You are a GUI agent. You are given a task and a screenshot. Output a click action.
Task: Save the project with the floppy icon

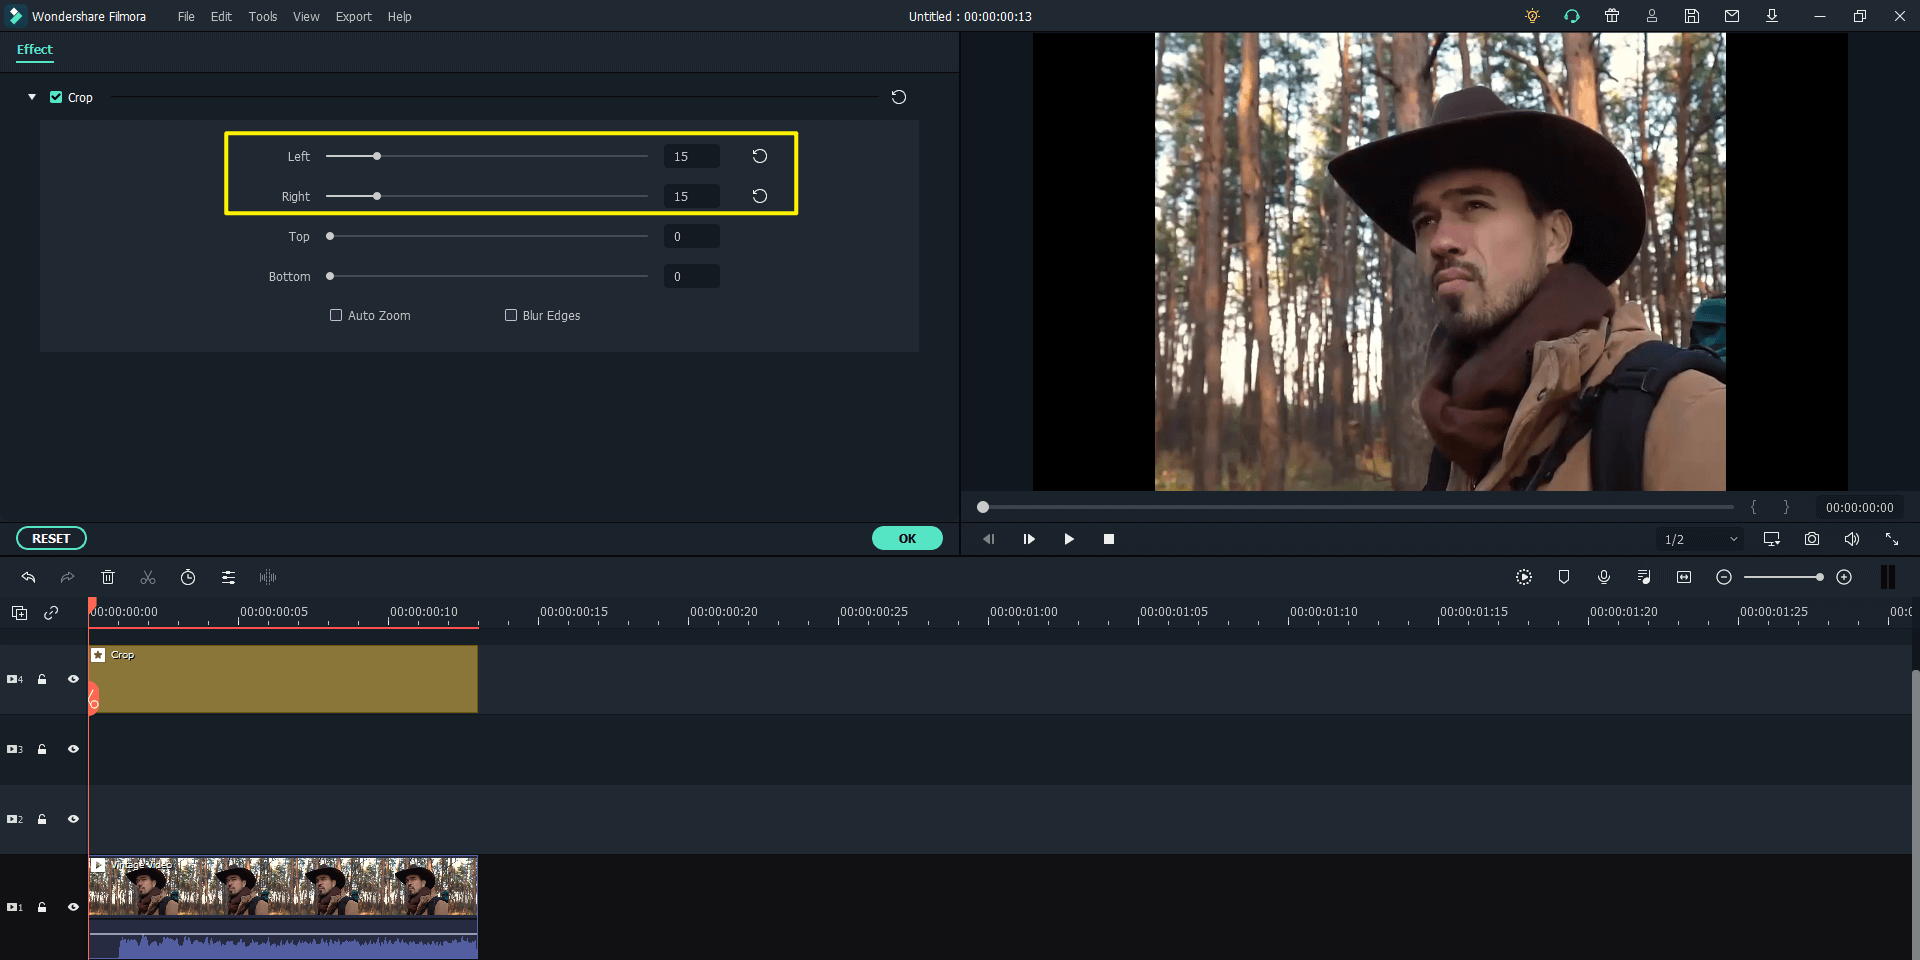1692,16
